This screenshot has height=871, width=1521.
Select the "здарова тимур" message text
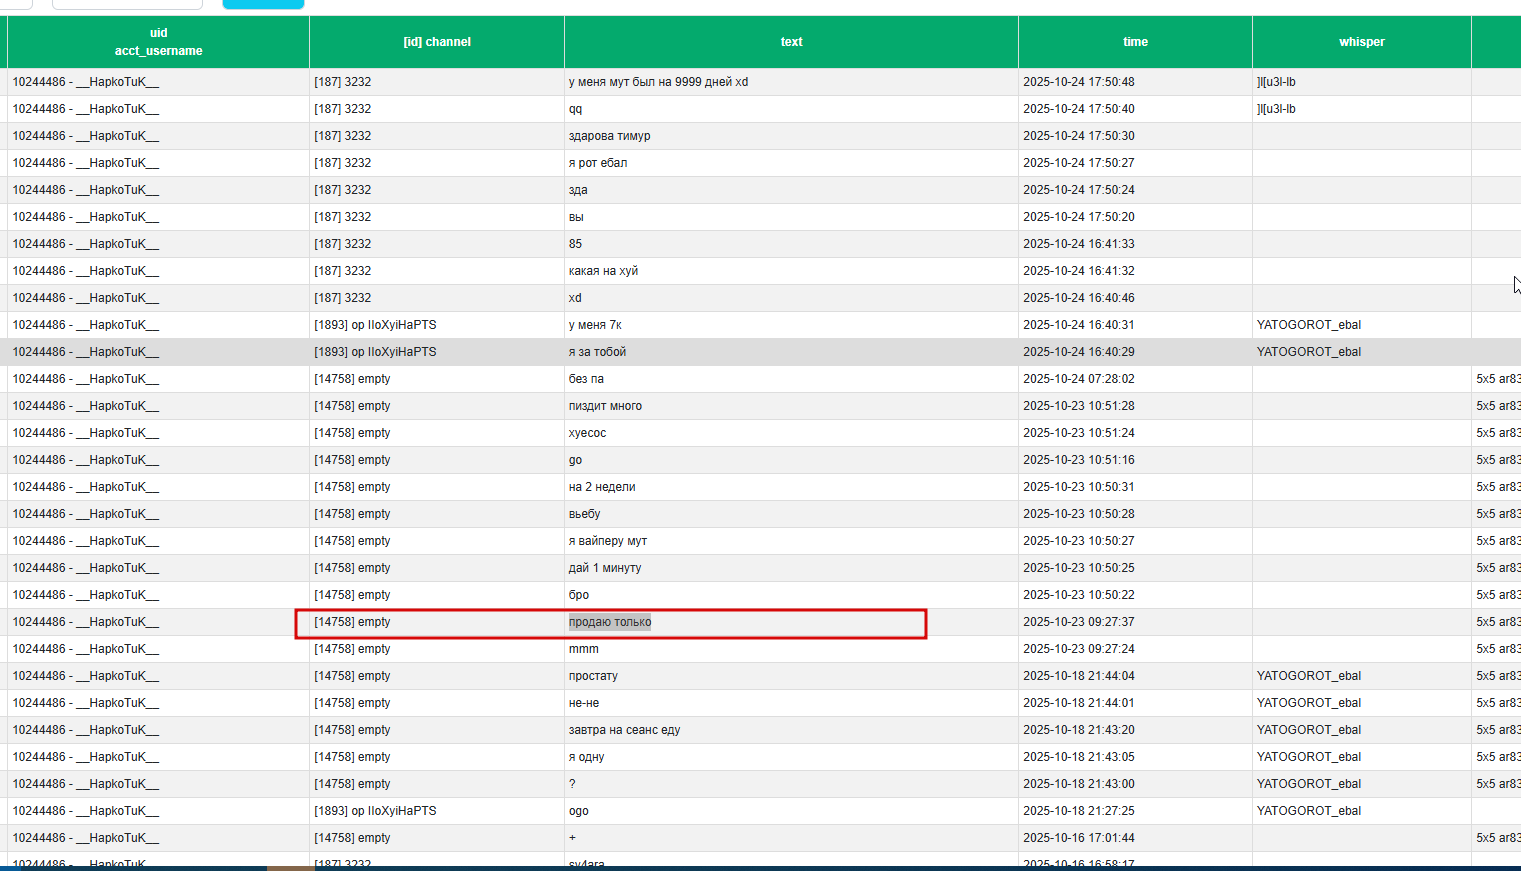coord(609,136)
